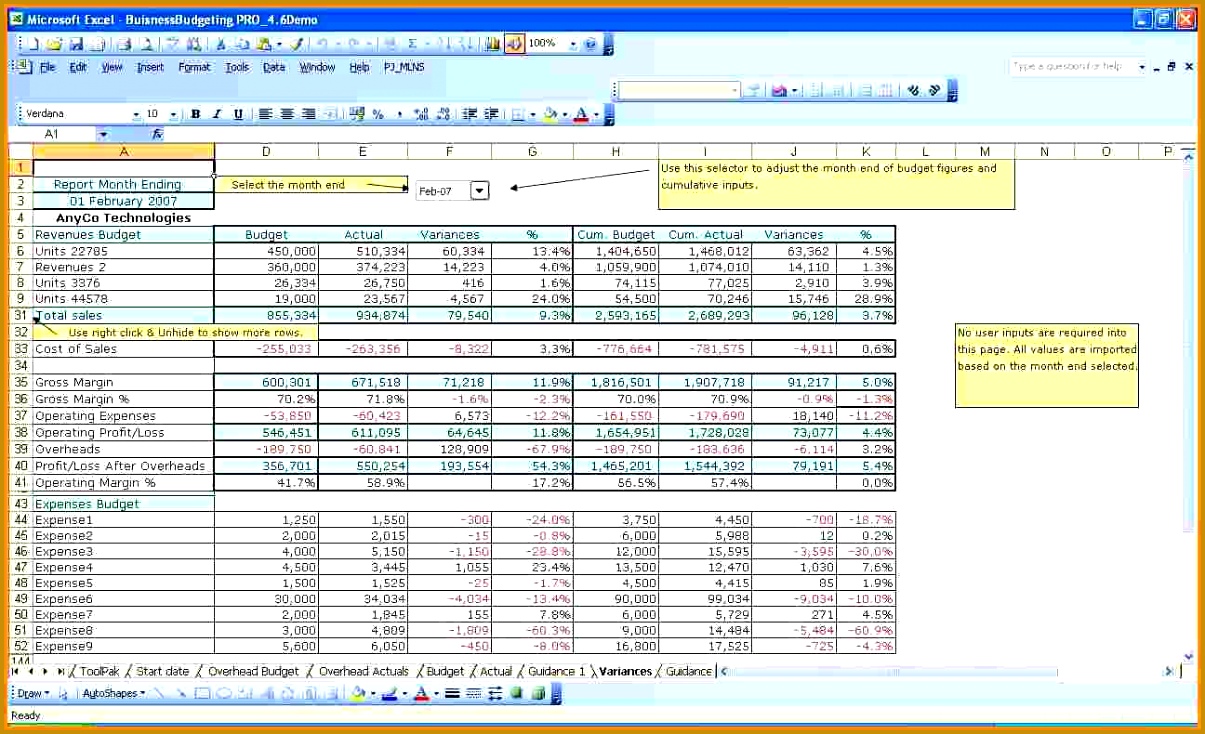Viewport: 1205px width, 734px height.
Task: Open the Feb-07 month selector dropdown
Action: 479,190
